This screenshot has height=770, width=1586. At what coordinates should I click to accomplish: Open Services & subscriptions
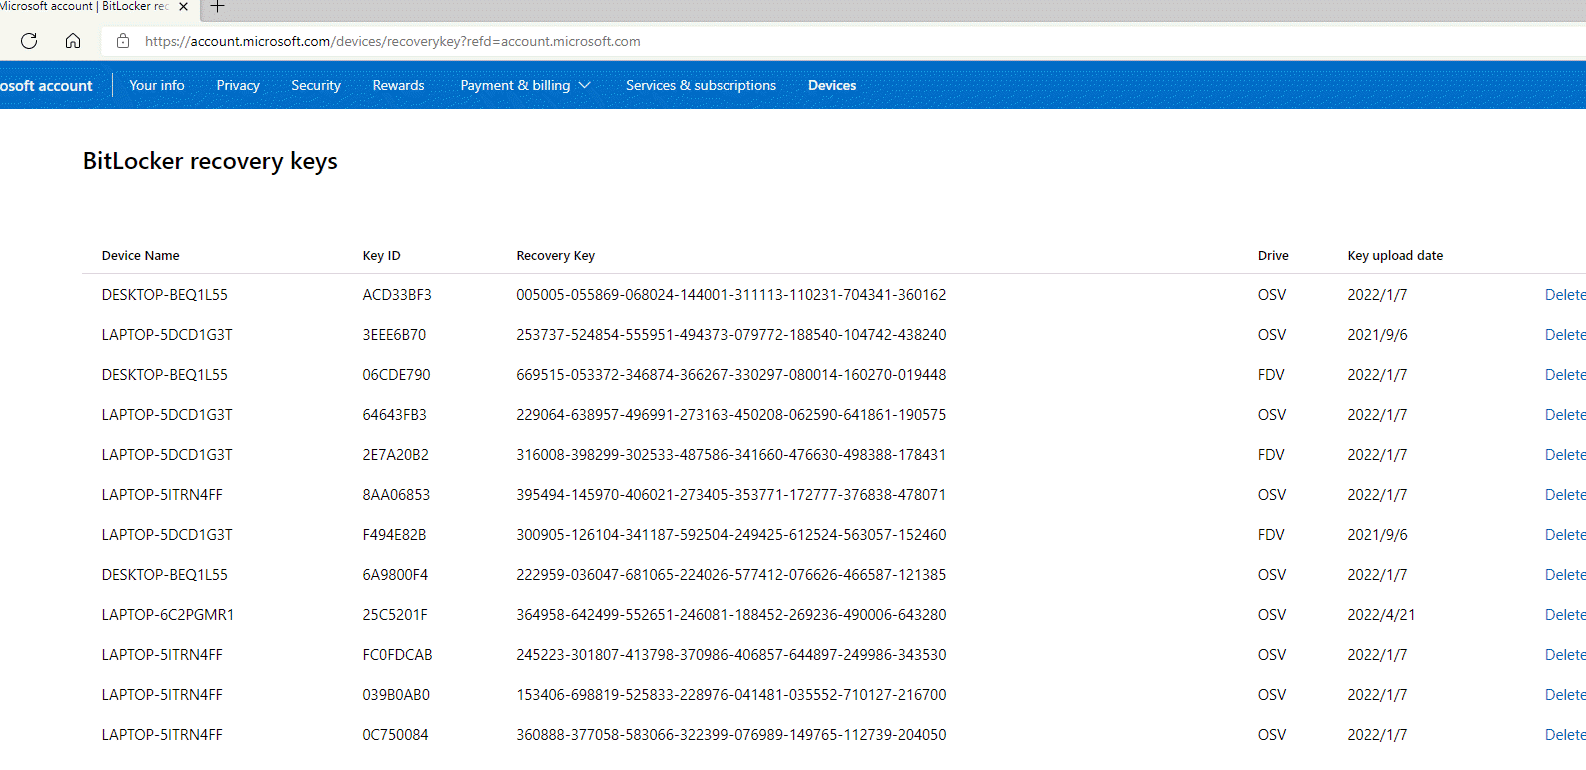[x=701, y=85]
